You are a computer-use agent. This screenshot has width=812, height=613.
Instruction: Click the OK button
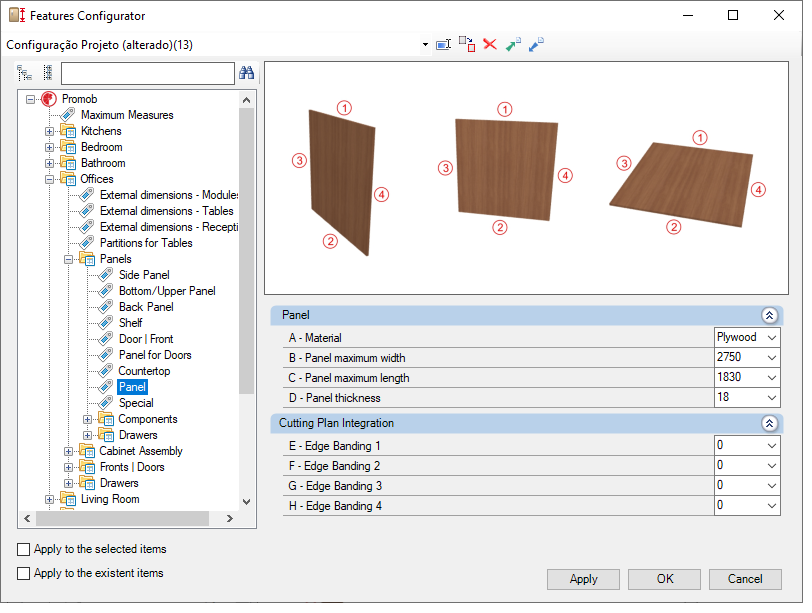coord(664,579)
